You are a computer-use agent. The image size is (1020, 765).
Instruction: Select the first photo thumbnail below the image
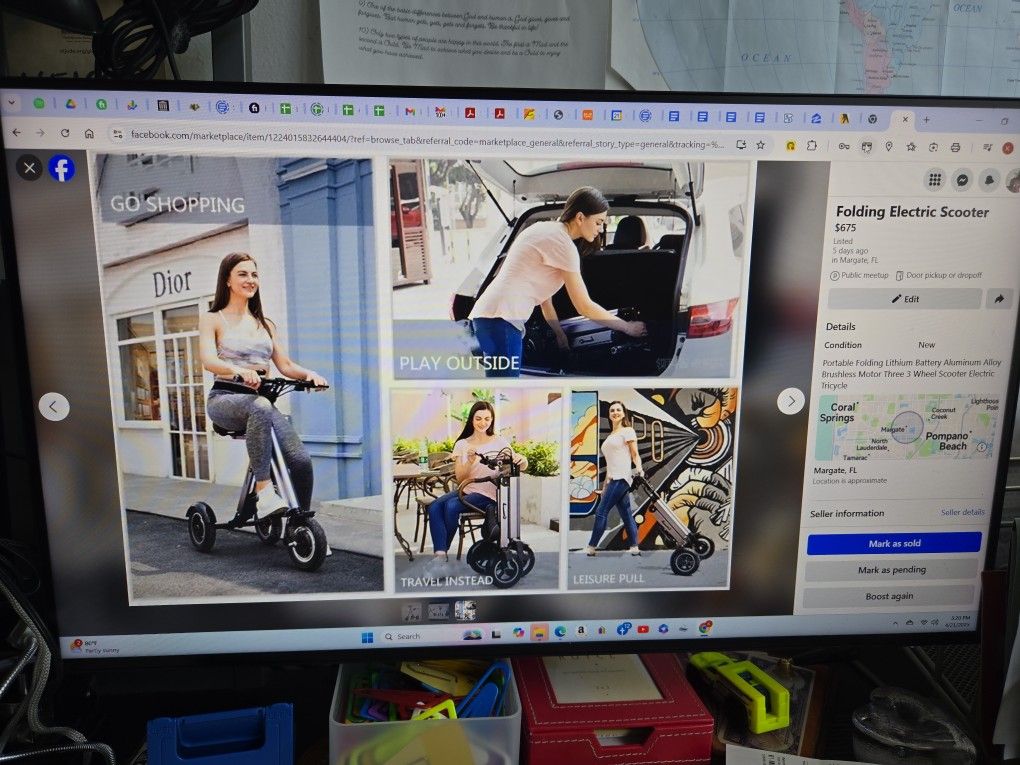tap(411, 611)
